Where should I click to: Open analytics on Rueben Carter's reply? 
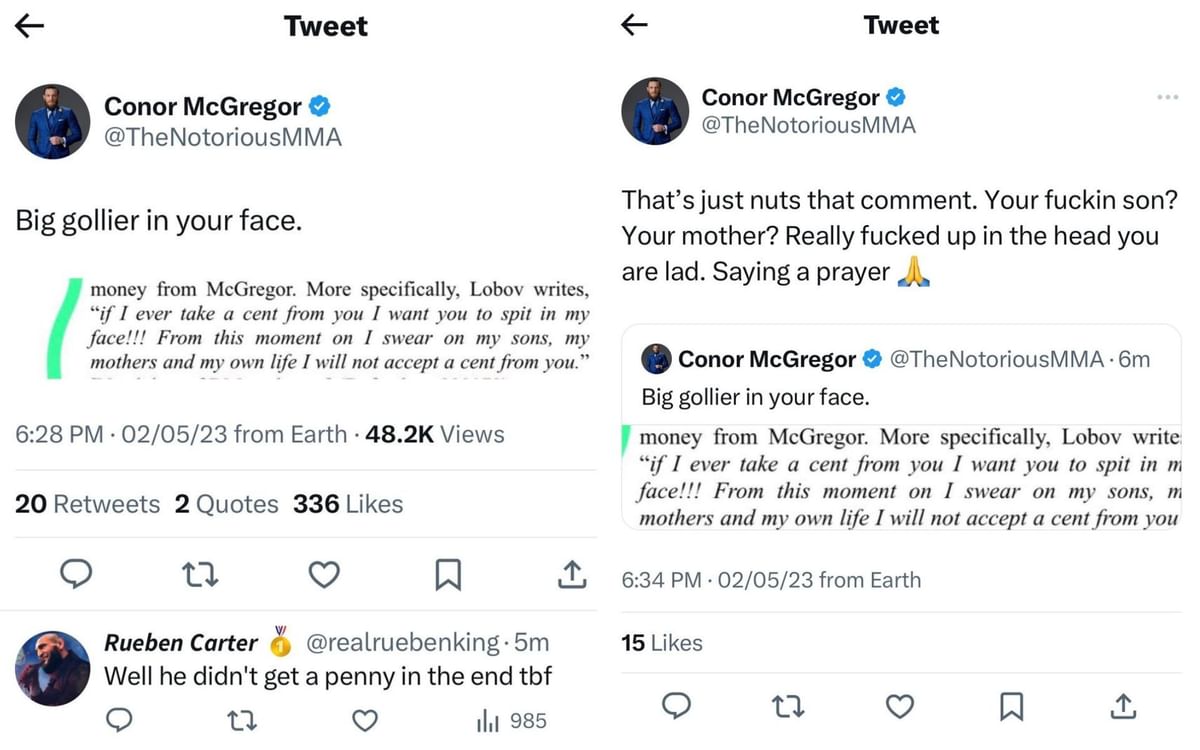click(x=487, y=720)
